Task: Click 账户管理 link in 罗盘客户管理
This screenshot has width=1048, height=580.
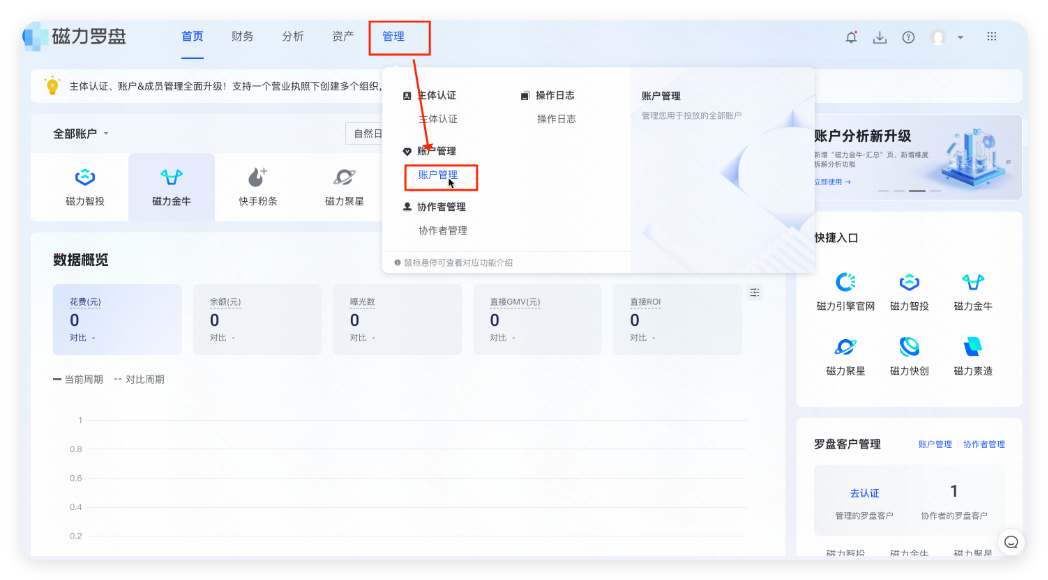Action: point(934,444)
